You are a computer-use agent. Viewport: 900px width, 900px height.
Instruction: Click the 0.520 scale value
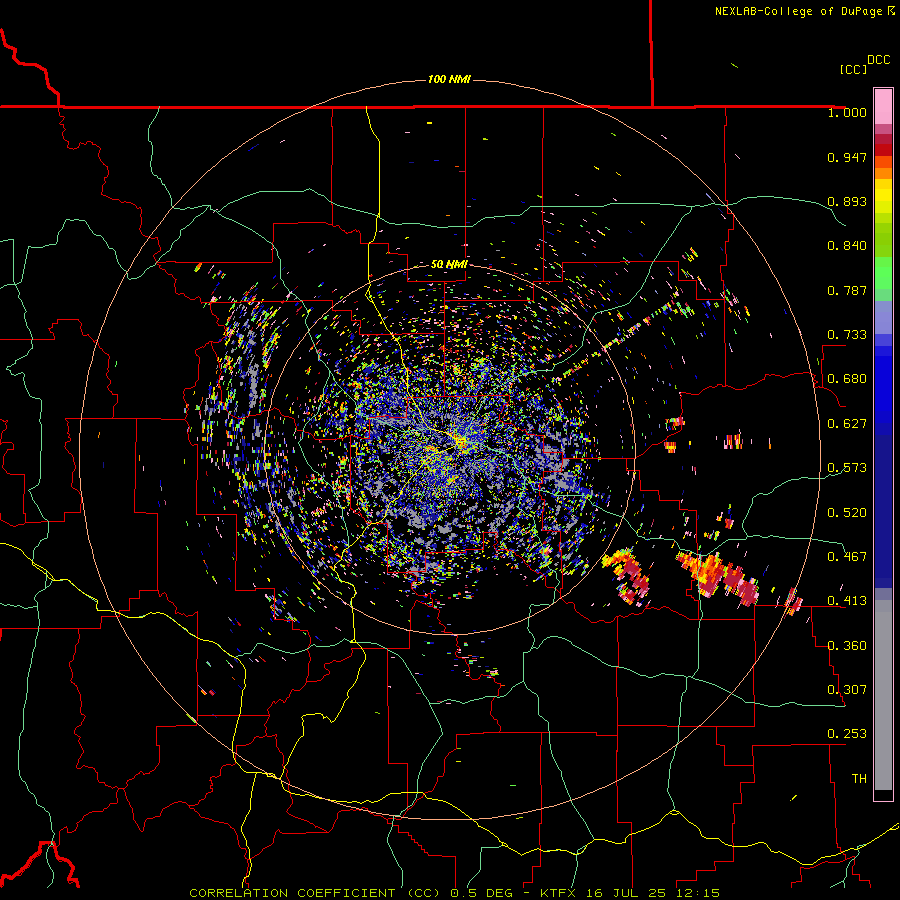pos(847,513)
